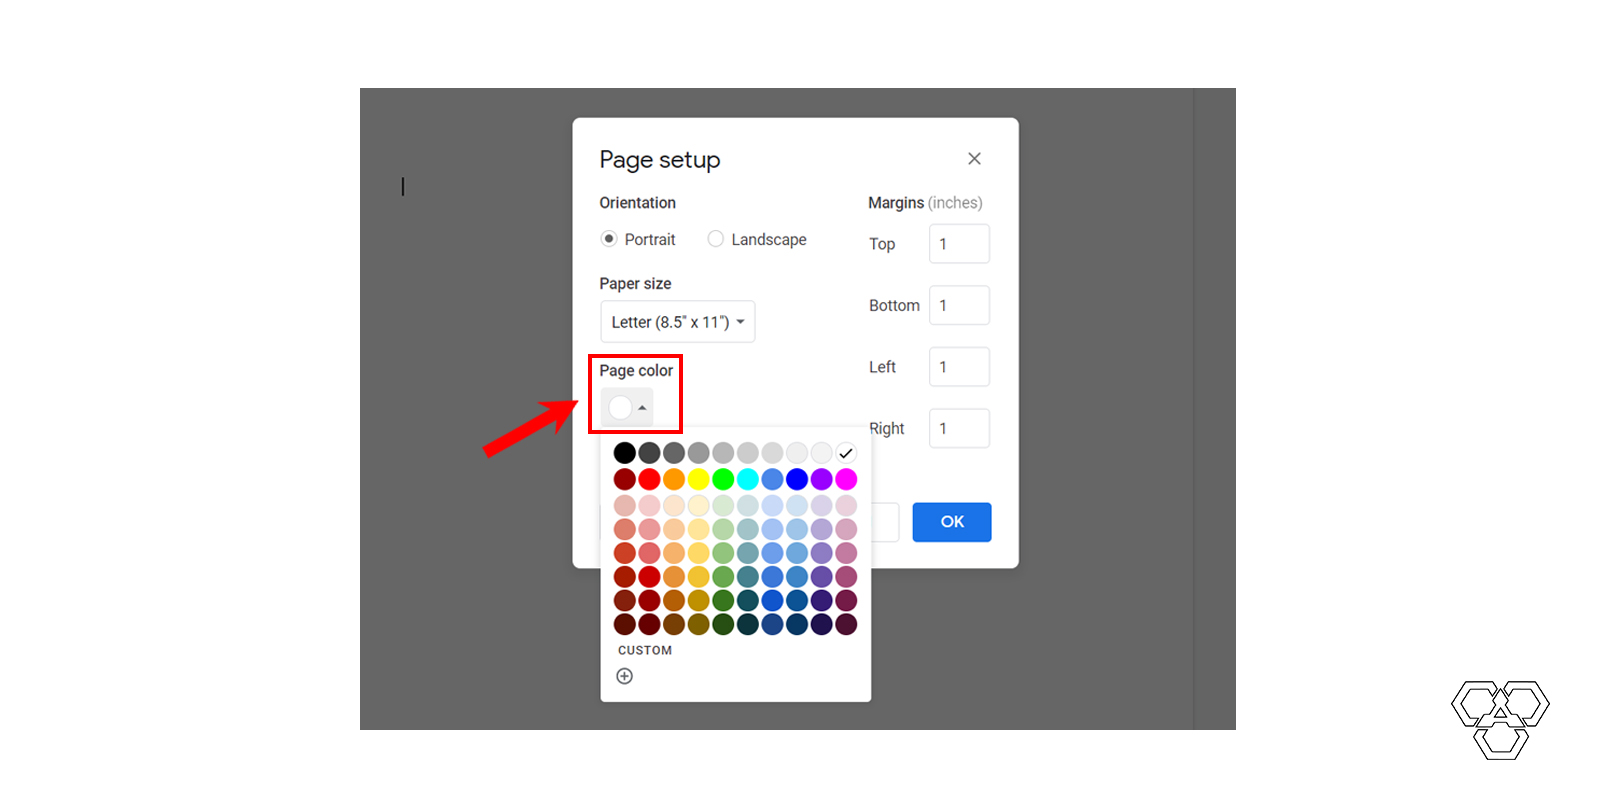
Task: Select the Landscape orientation radio button
Action: tap(716, 239)
